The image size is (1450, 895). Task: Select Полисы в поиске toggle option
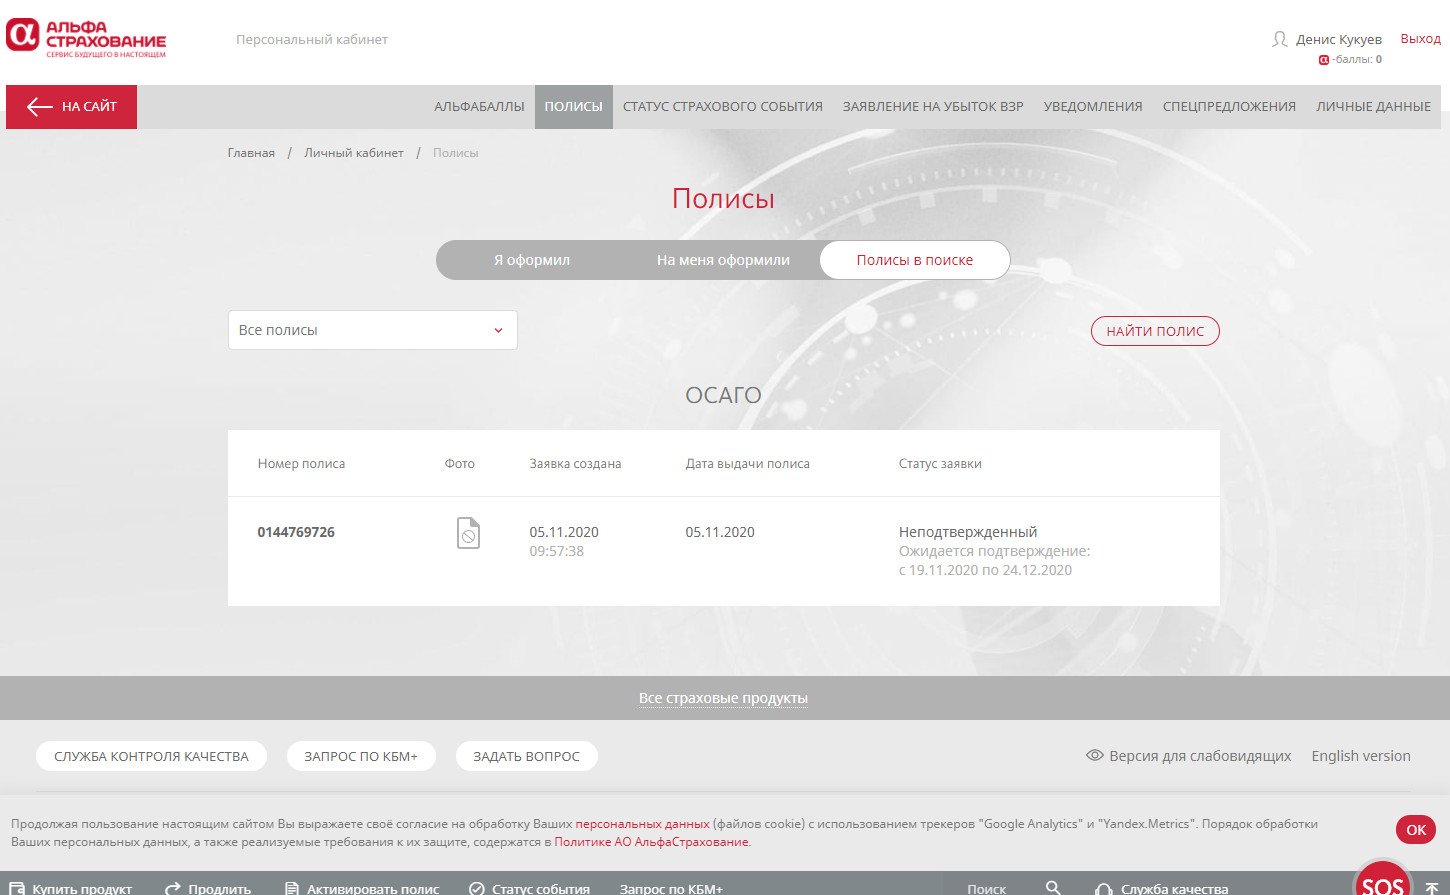914,260
